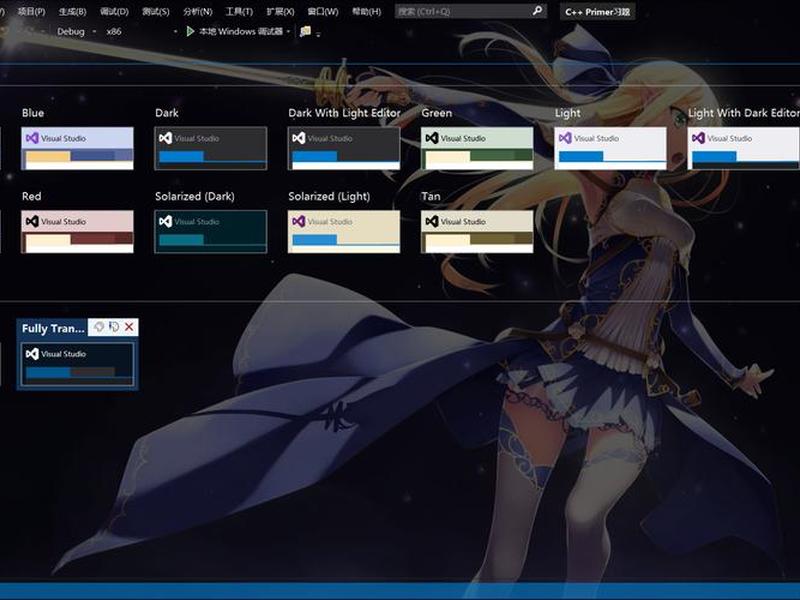The height and width of the screenshot is (600, 800).
Task: Open the 帮助(H) menu
Action: [x=366, y=11]
